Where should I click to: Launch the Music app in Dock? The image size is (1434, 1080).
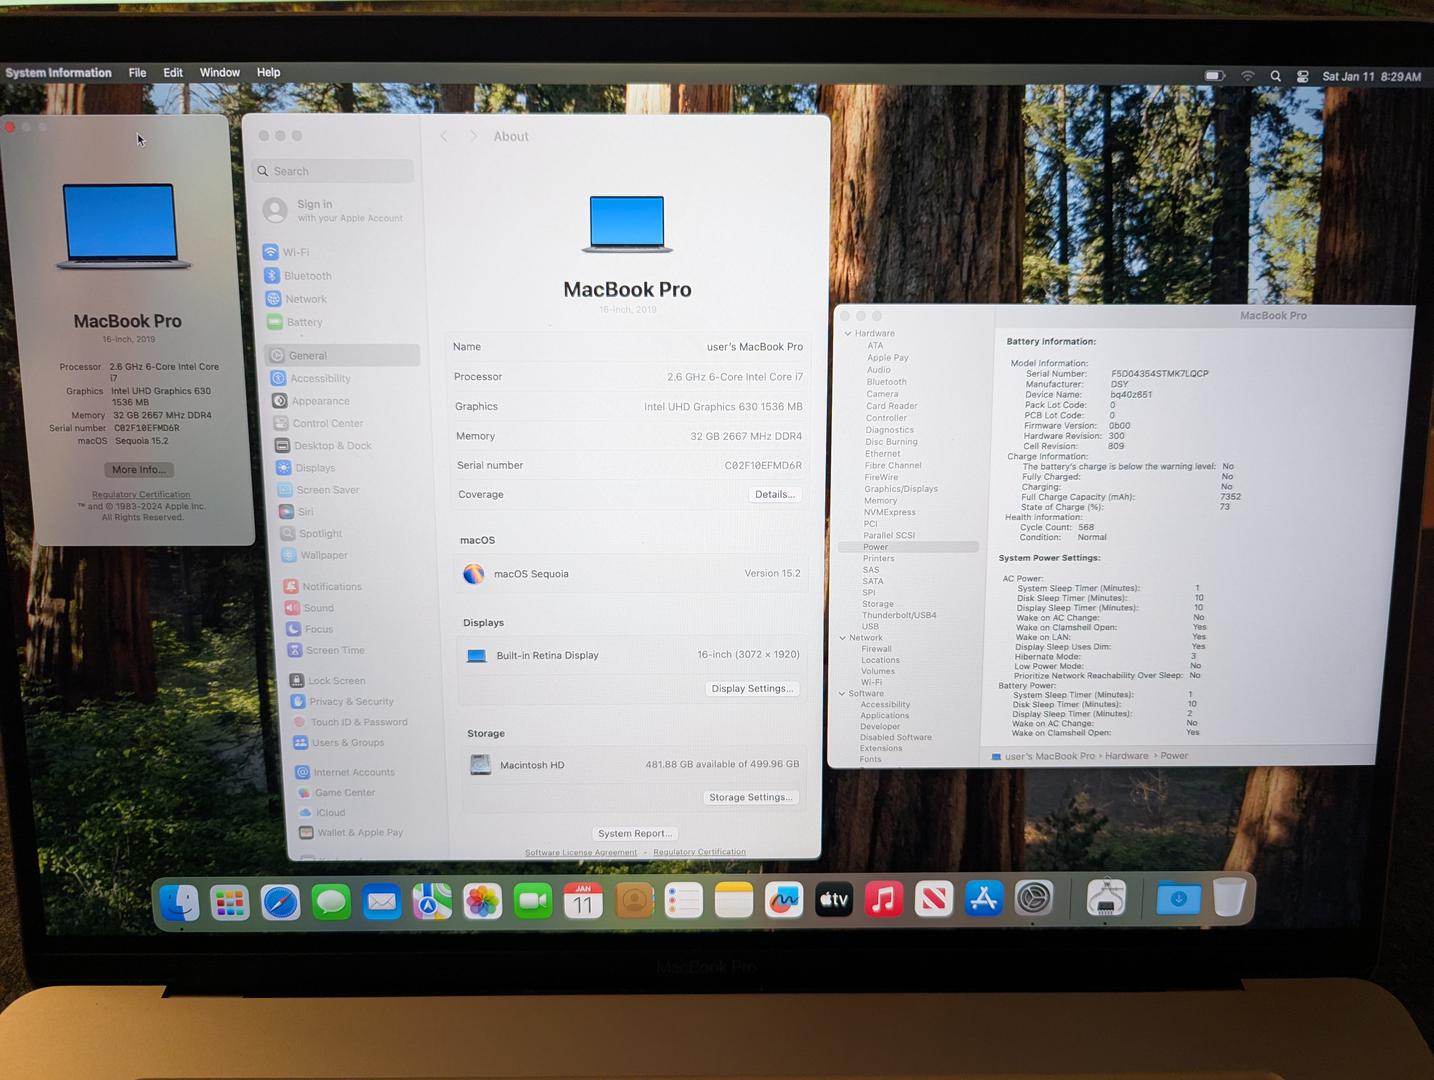click(884, 900)
